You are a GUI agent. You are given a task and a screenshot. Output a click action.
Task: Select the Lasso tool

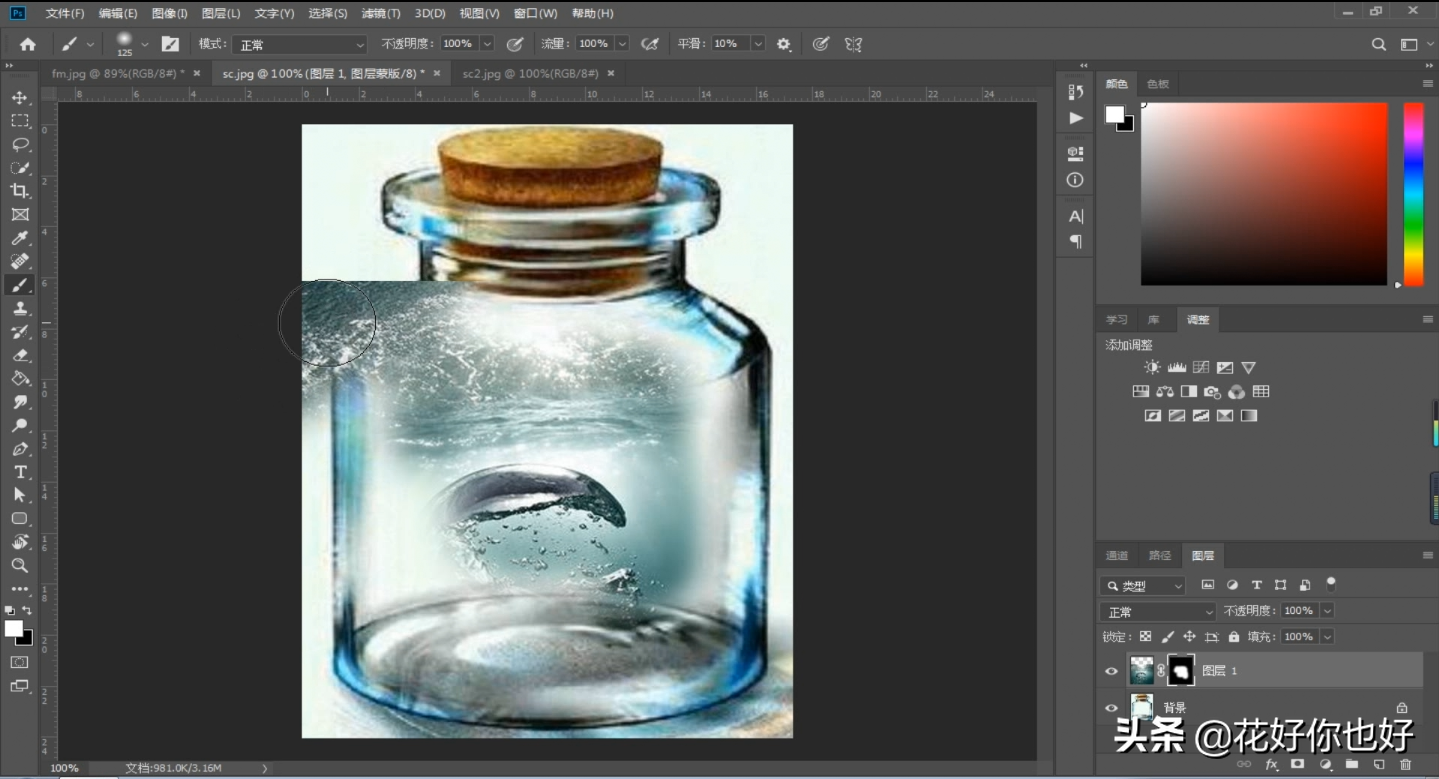pos(20,144)
